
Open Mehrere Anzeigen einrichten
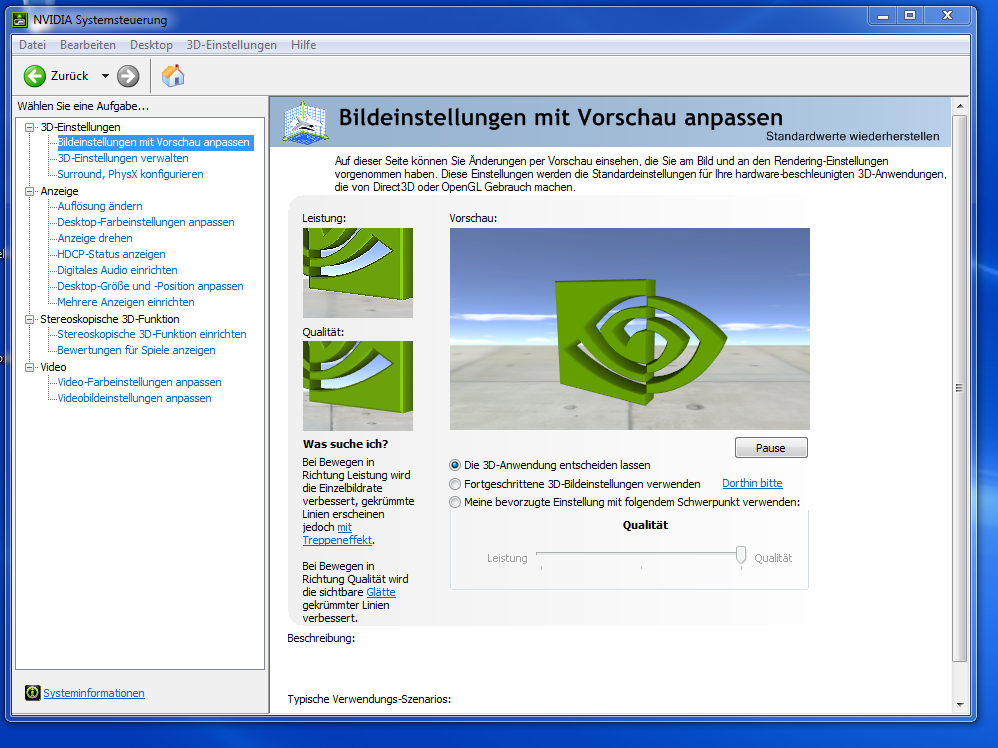point(126,302)
